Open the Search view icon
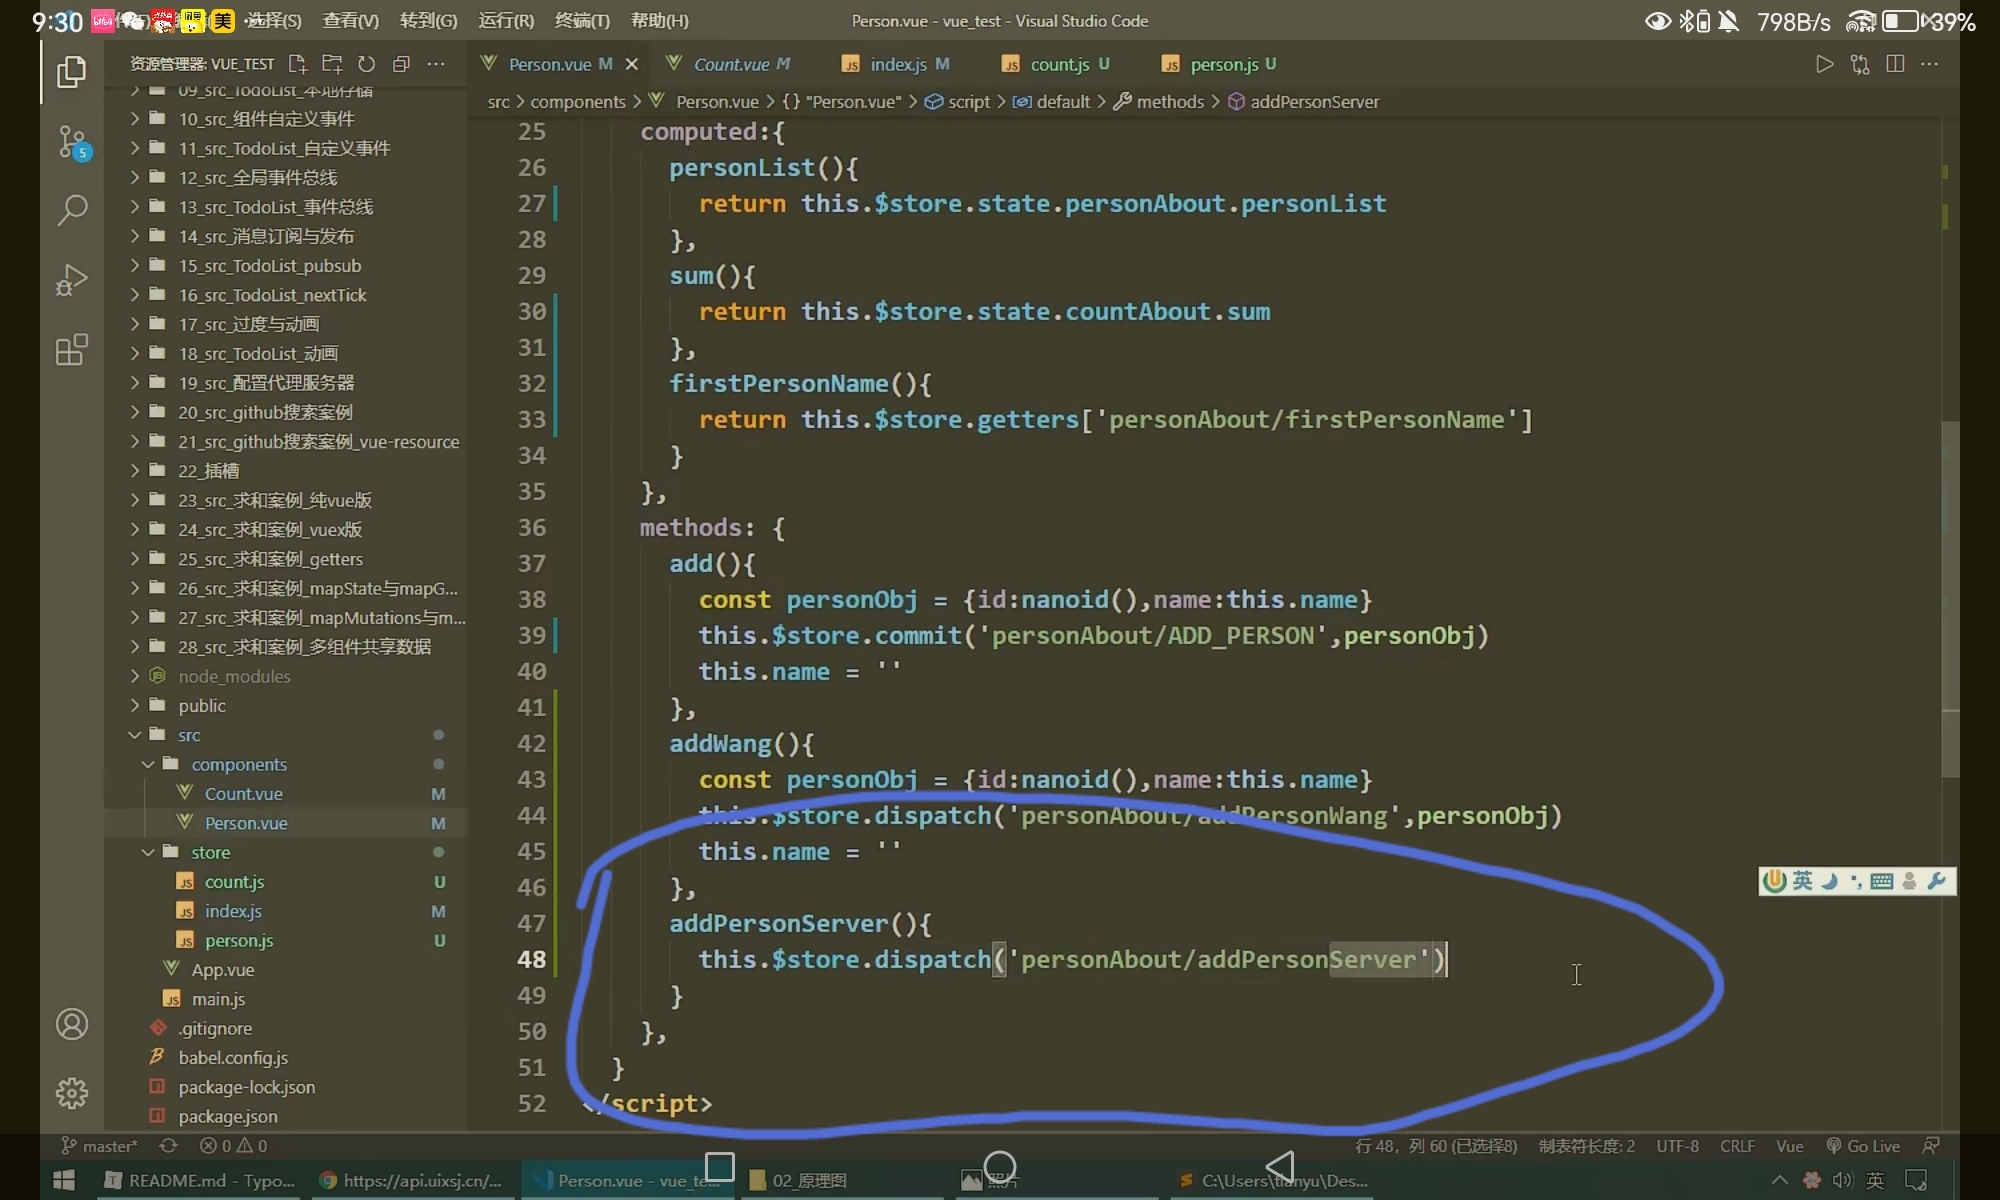 71,210
